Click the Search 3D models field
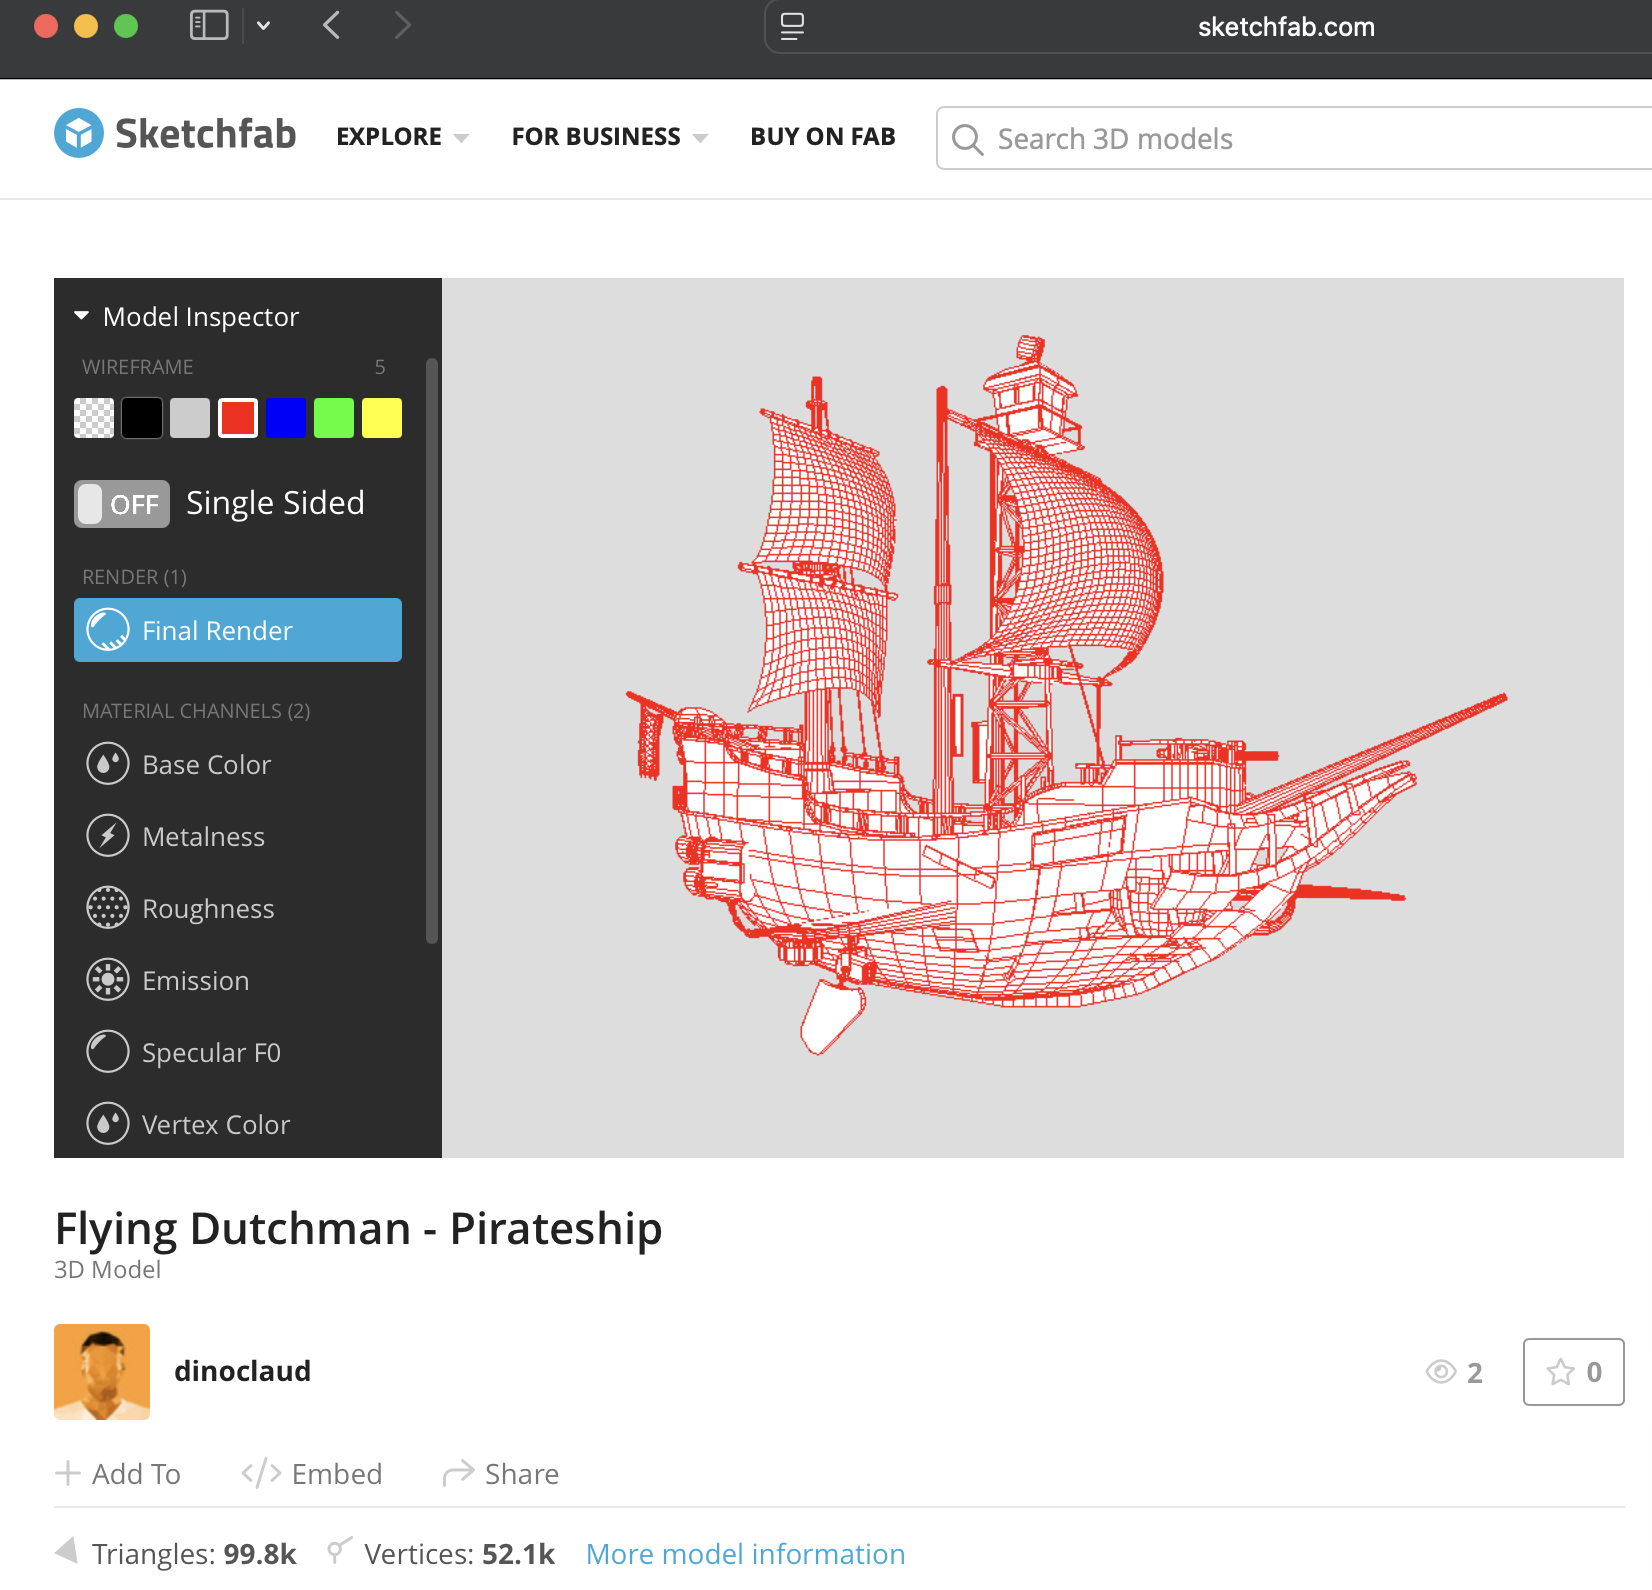The width and height of the screenshot is (1652, 1590). coord(1300,139)
